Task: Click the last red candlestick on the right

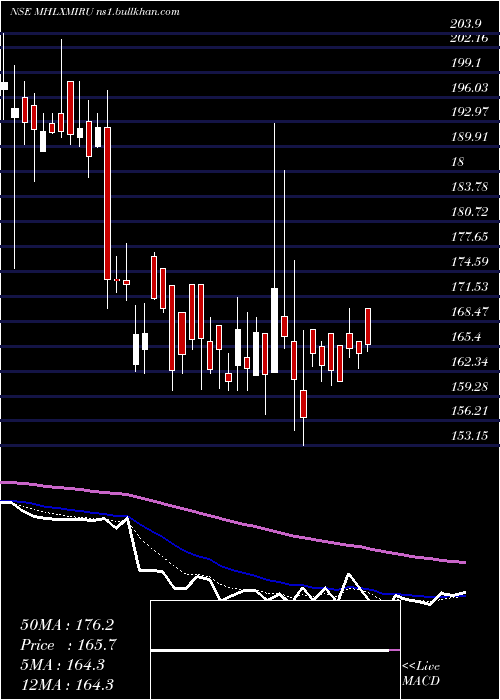Action: [x=368, y=326]
